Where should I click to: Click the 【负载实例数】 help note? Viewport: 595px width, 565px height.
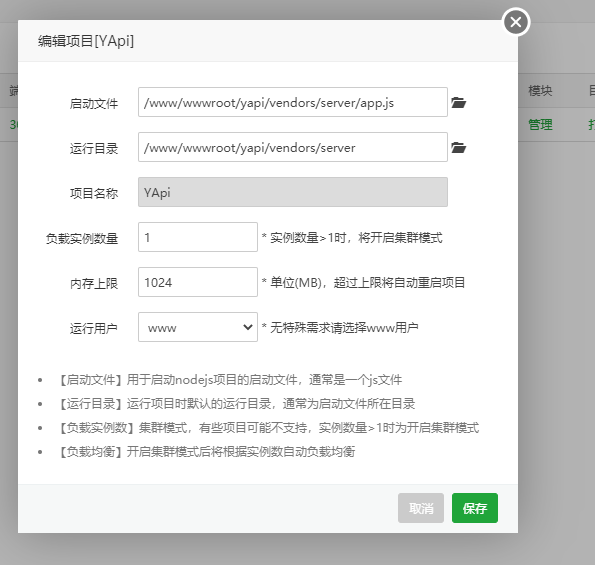267,428
